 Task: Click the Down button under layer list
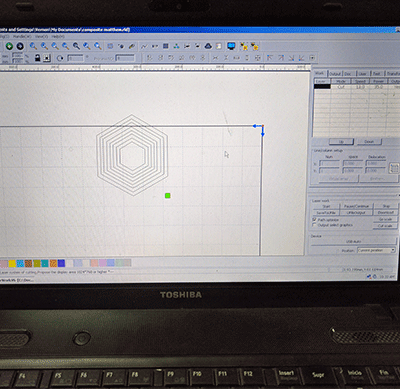[369, 142]
